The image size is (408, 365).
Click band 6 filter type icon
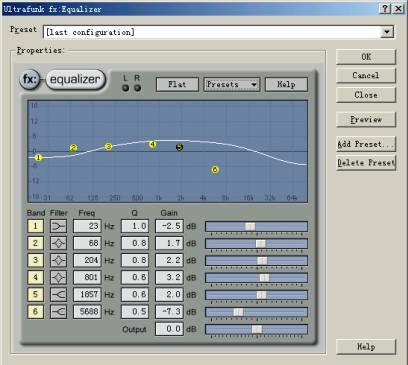[58, 312]
